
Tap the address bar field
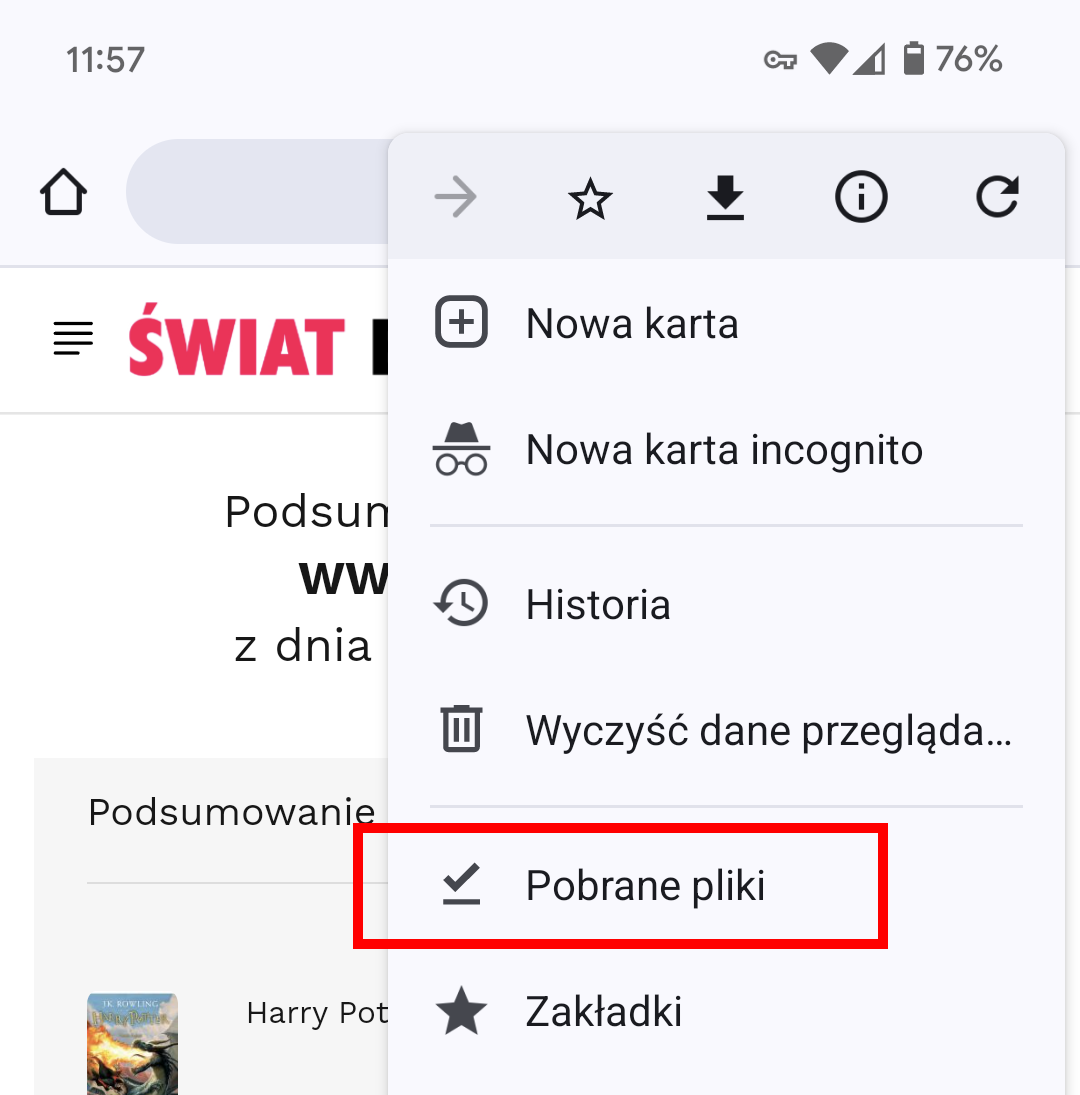click(257, 191)
